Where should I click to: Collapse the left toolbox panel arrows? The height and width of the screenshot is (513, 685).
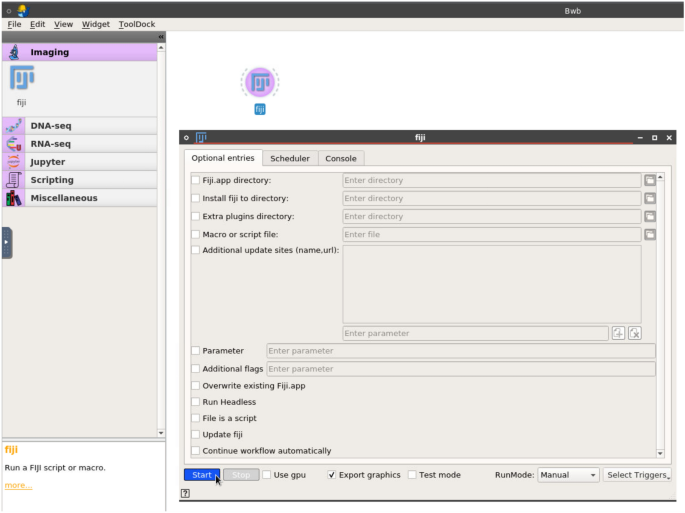tap(161, 37)
